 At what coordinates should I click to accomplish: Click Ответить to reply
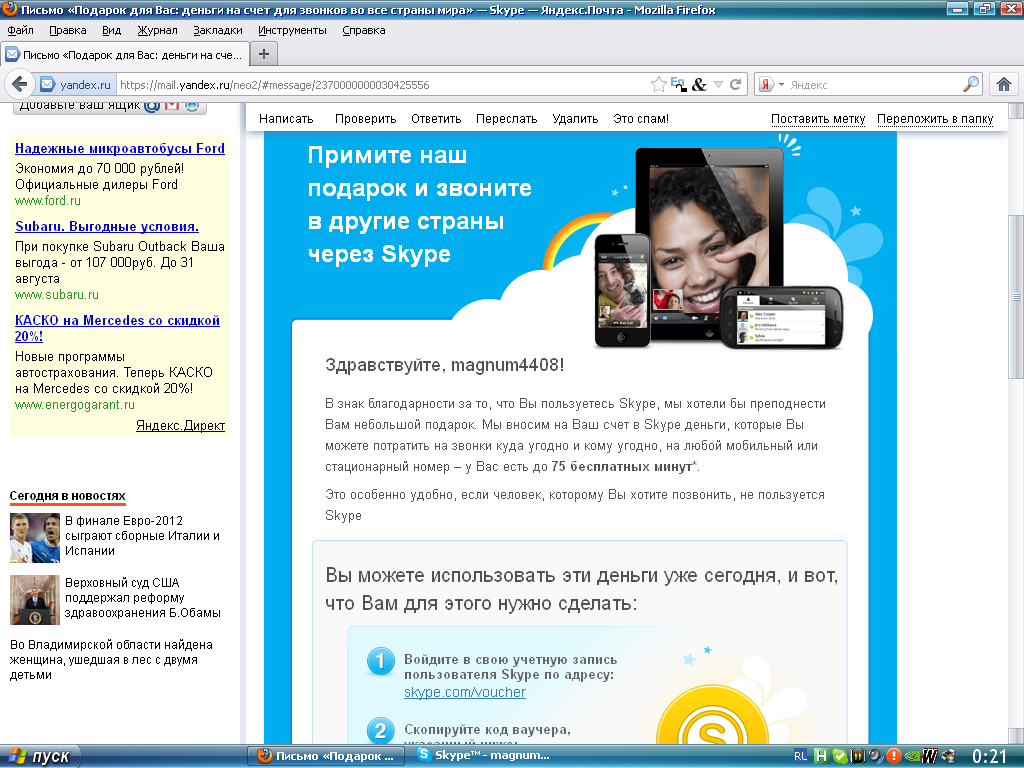click(436, 119)
